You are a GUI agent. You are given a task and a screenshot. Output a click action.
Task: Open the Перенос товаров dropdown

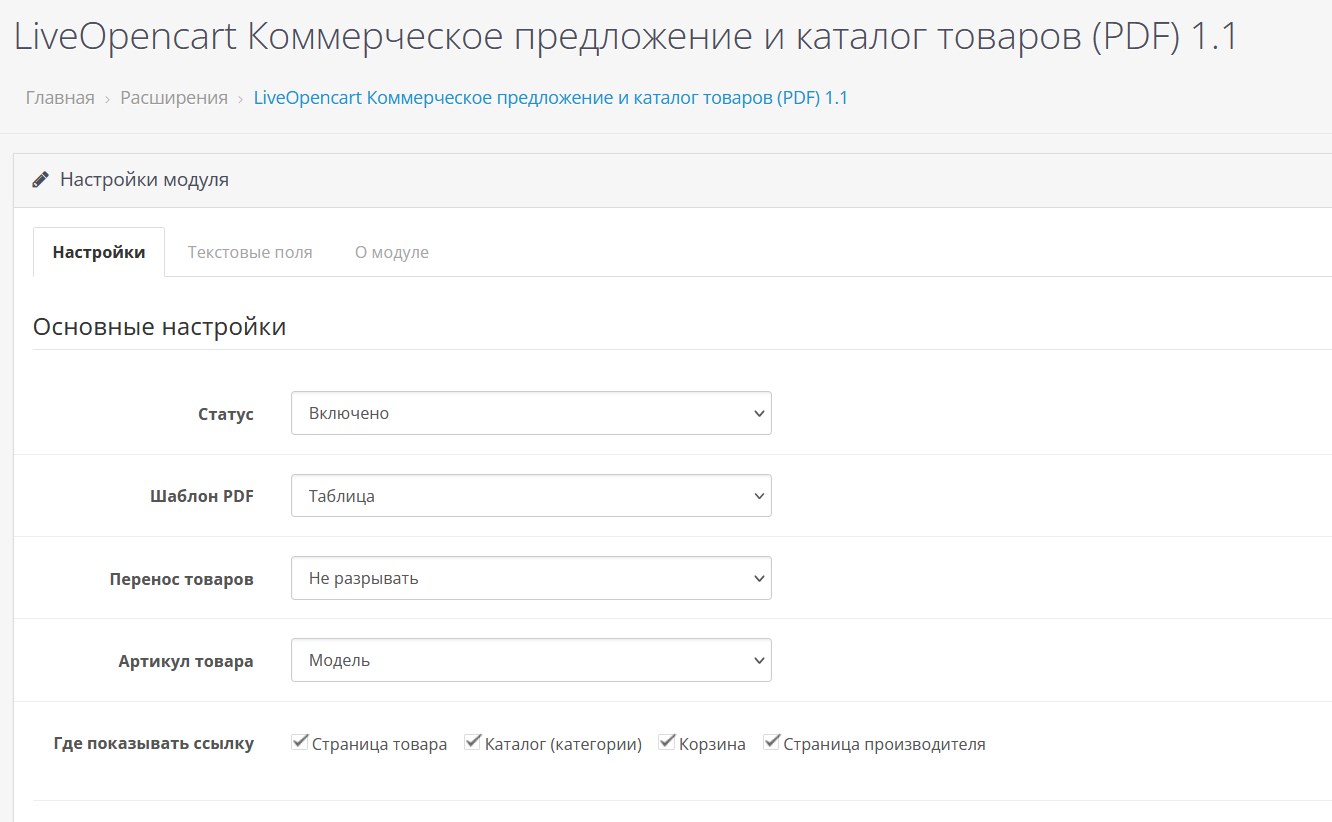531,578
